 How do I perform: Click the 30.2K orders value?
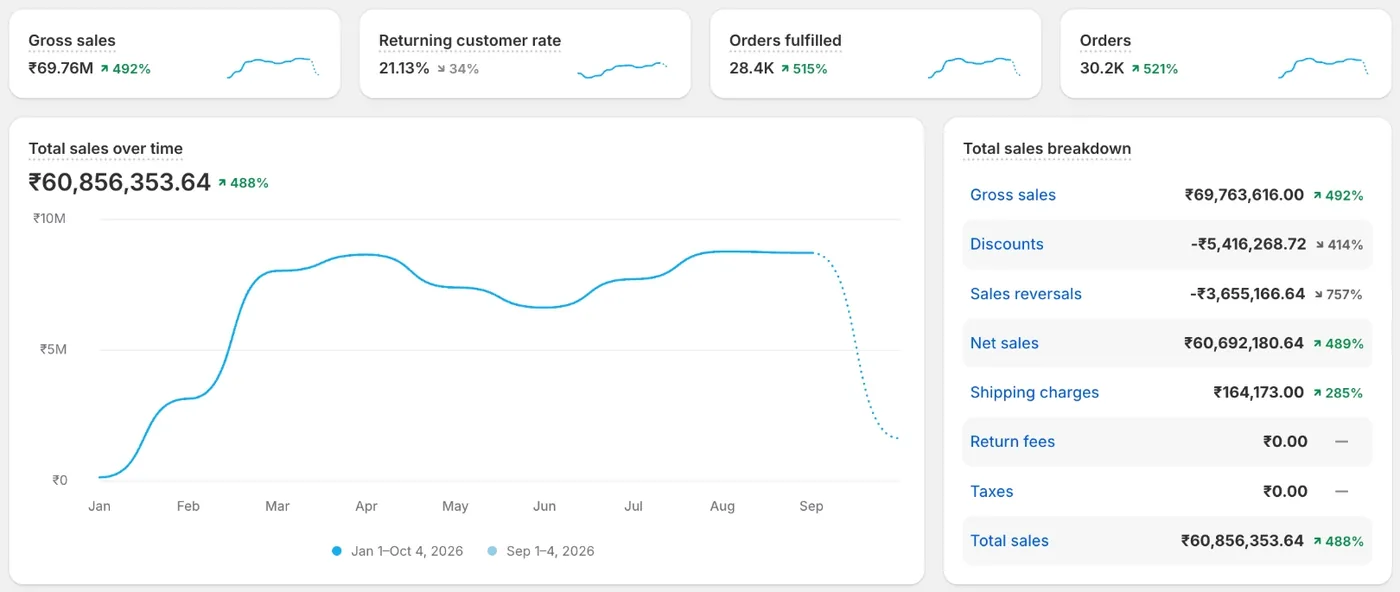pyautogui.click(x=1102, y=68)
